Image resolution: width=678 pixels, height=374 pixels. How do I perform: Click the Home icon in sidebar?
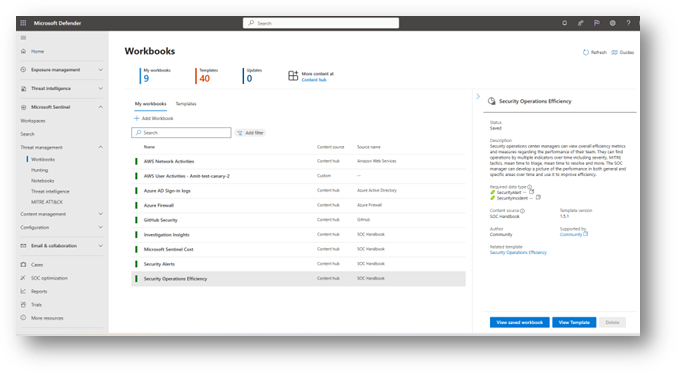[23, 51]
